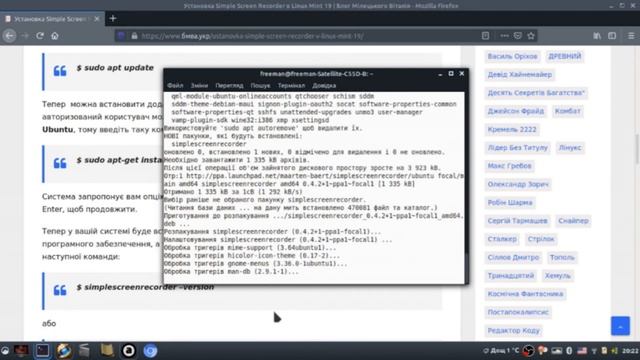Open the Олександр Зорич tag
Viewport: 640px width, 360px height.
click(x=518, y=184)
